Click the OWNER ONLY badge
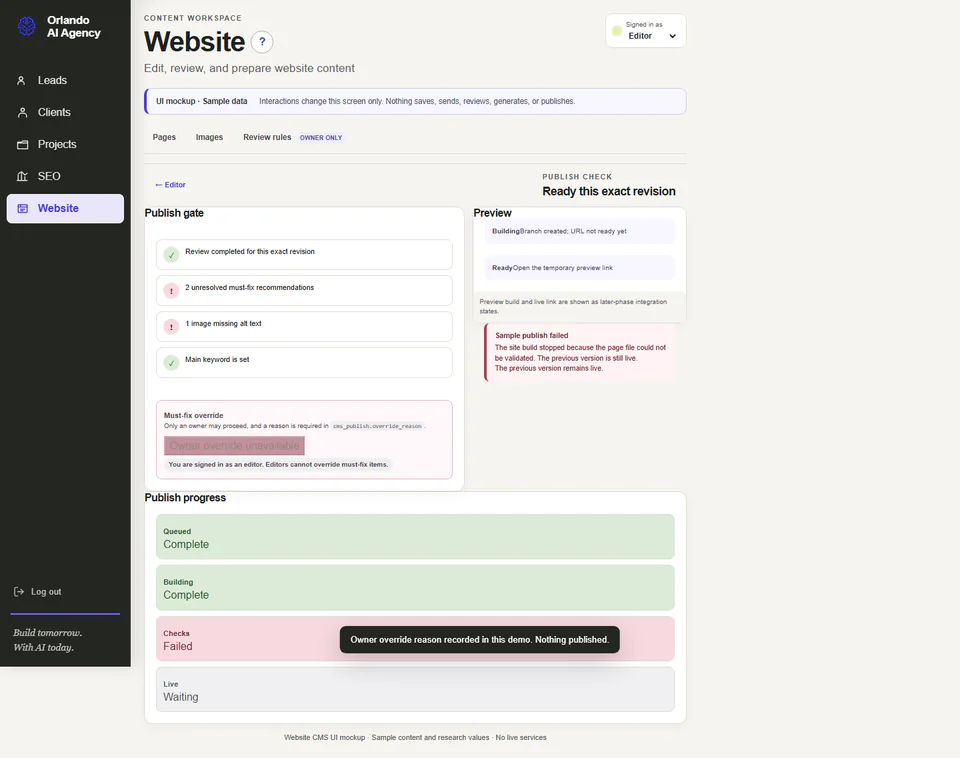This screenshot has width=960, height=758. [321, 138]
